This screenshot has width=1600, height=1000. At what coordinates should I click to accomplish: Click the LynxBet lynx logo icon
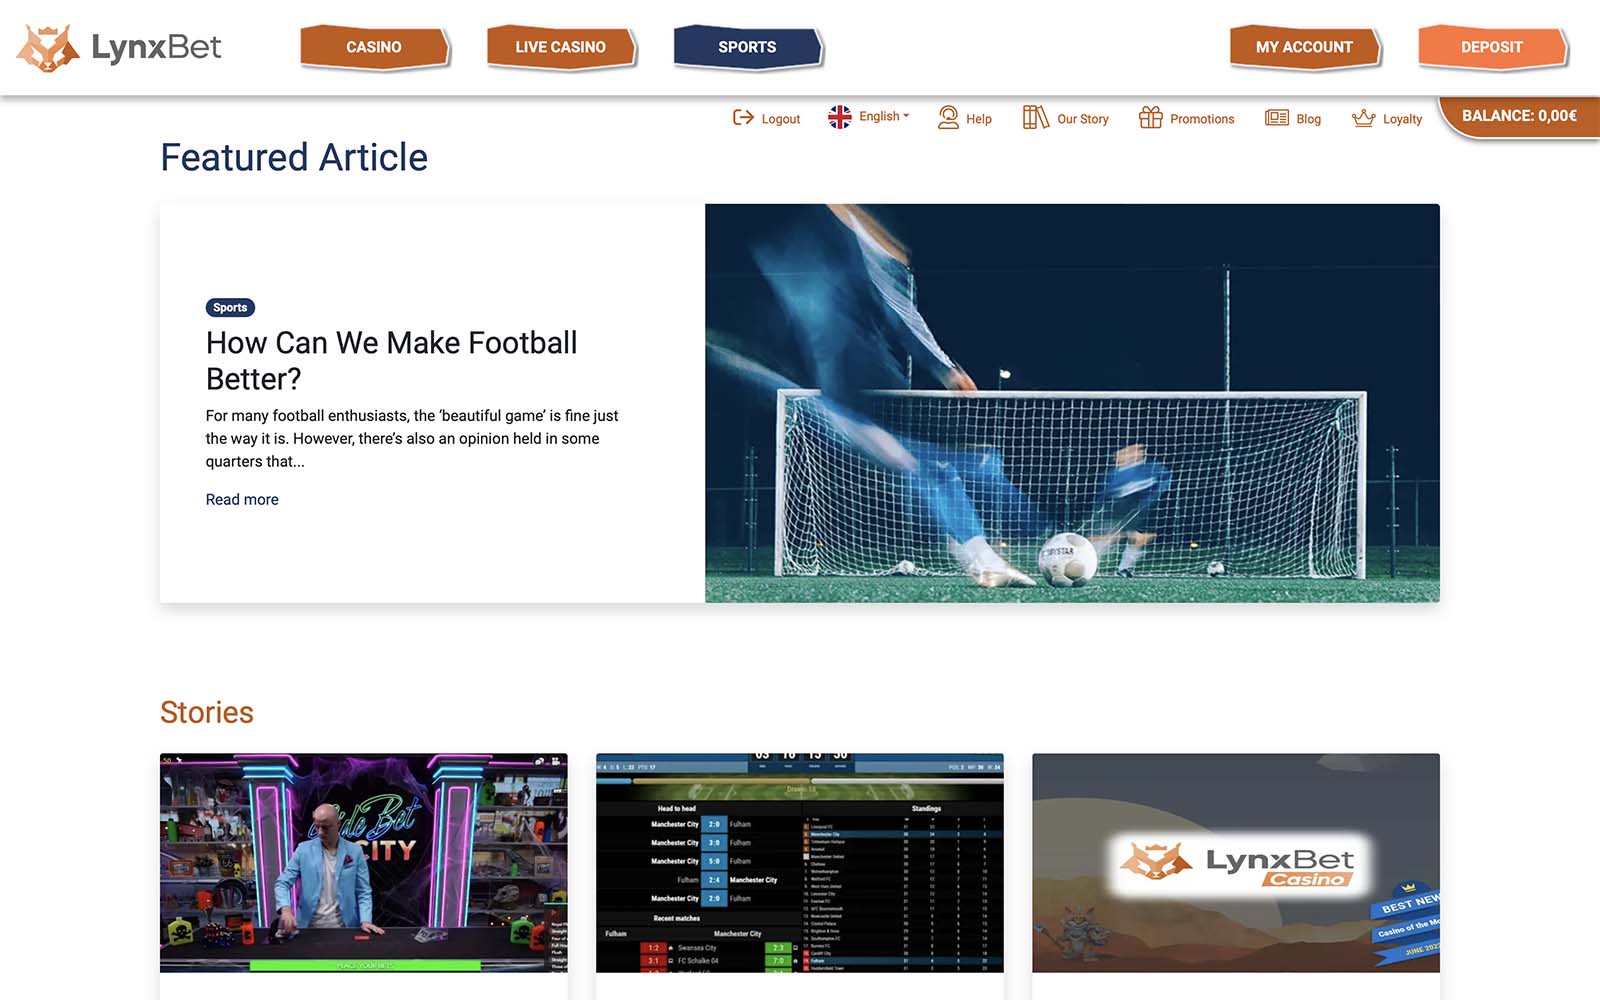coord(48,47)
